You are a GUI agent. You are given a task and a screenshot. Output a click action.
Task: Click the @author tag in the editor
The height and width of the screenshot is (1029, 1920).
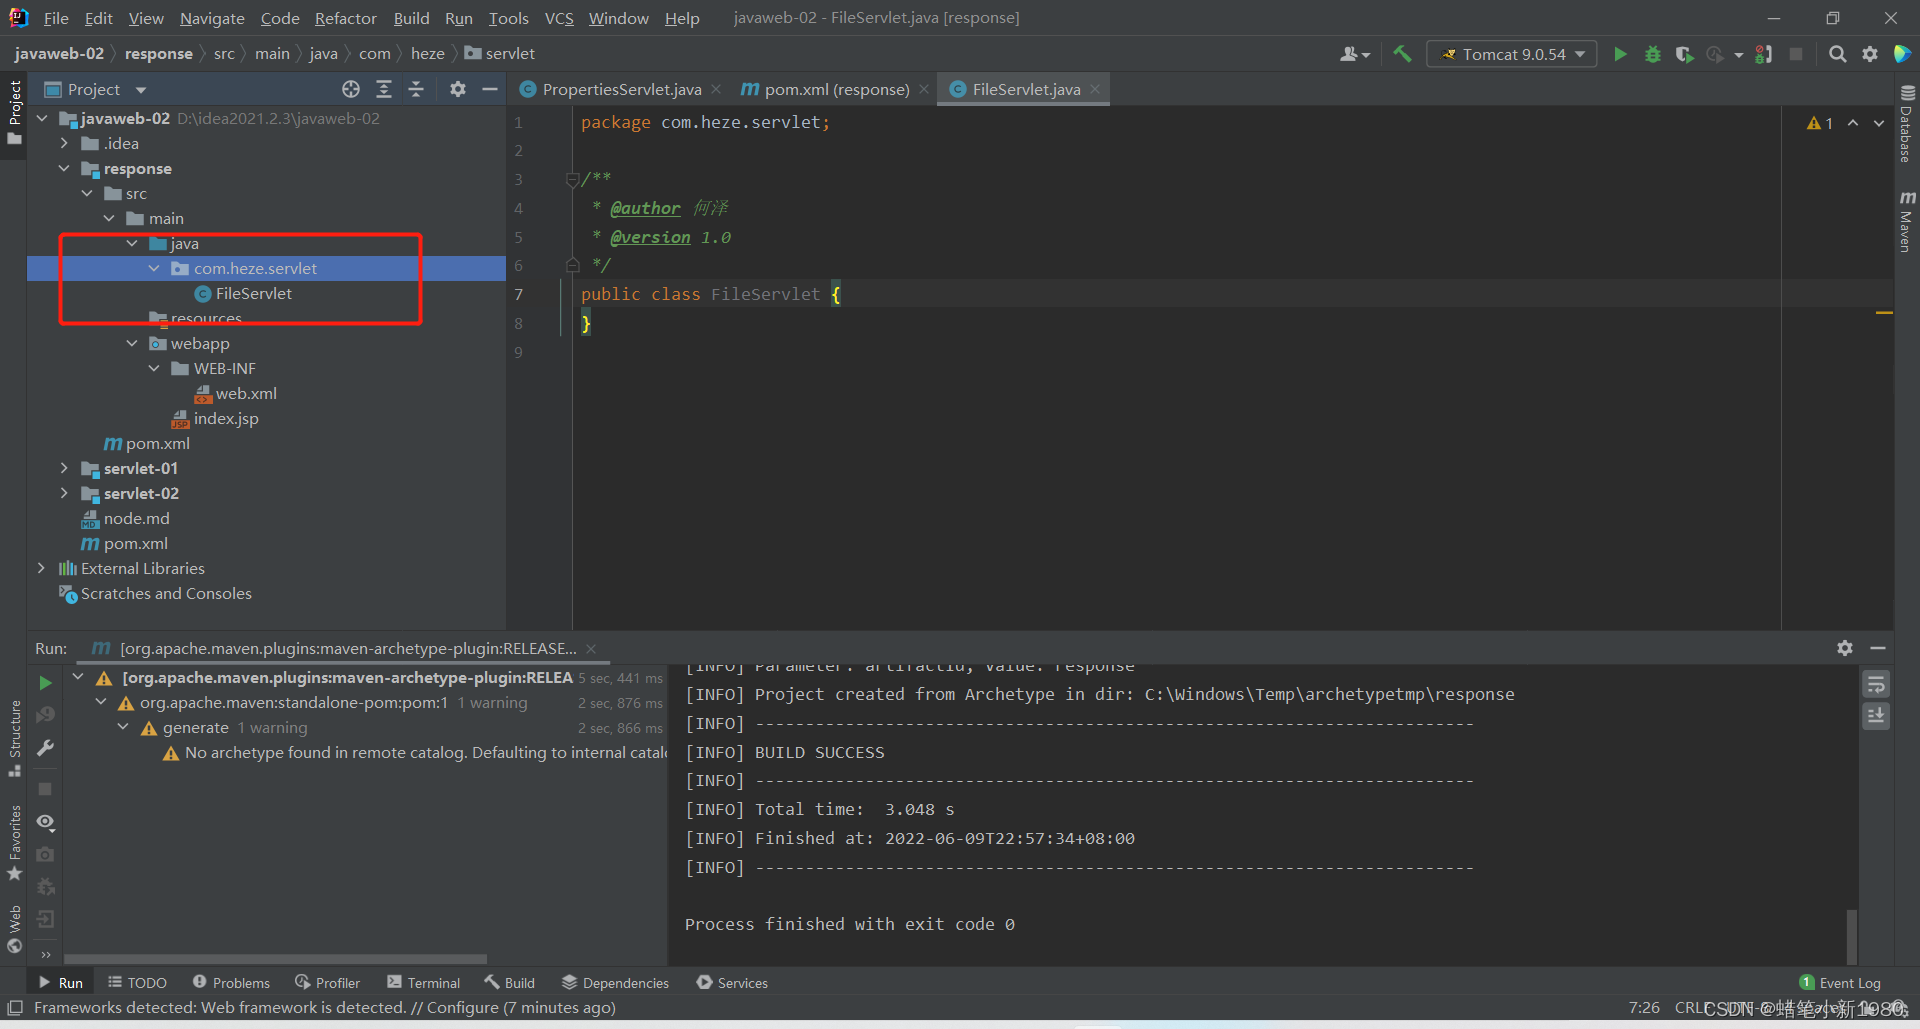click(x=645, y=208)
